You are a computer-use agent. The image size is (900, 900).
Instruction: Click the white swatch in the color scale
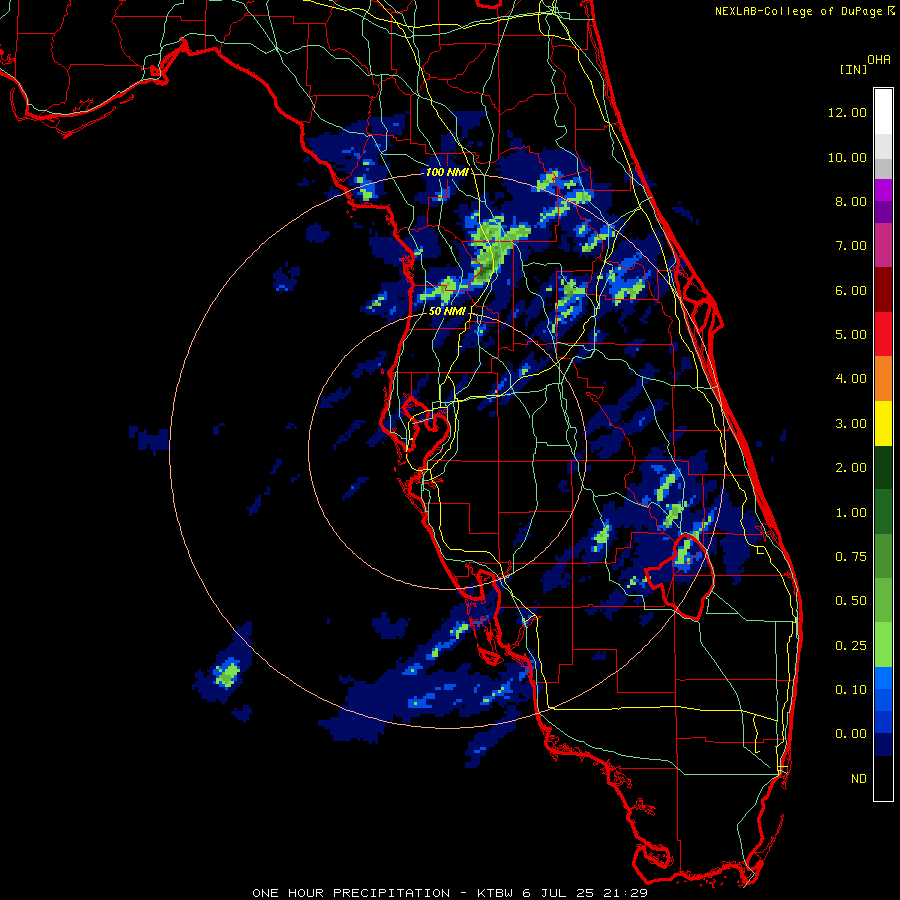(883, 112)
